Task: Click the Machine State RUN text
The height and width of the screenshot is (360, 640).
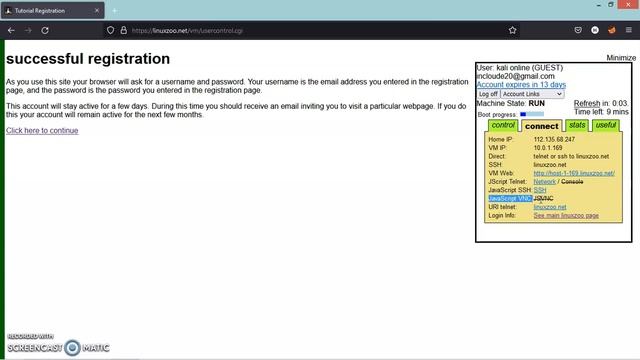Action: coord(511,103)
